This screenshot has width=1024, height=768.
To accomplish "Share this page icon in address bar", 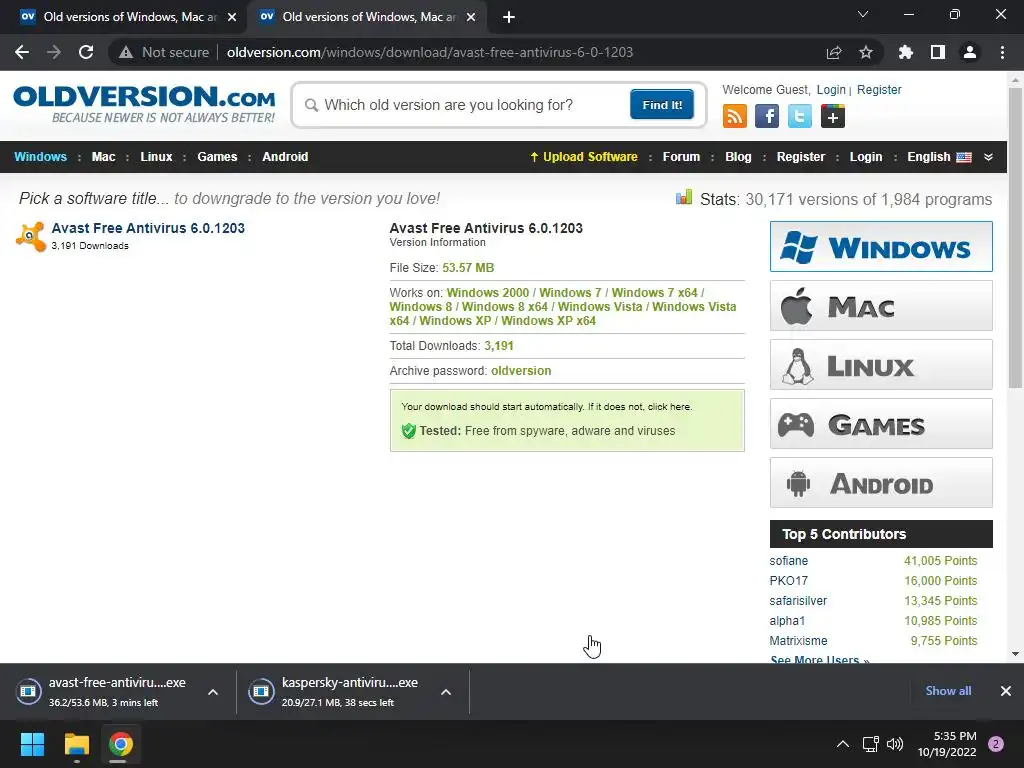I will click(834, 52).
